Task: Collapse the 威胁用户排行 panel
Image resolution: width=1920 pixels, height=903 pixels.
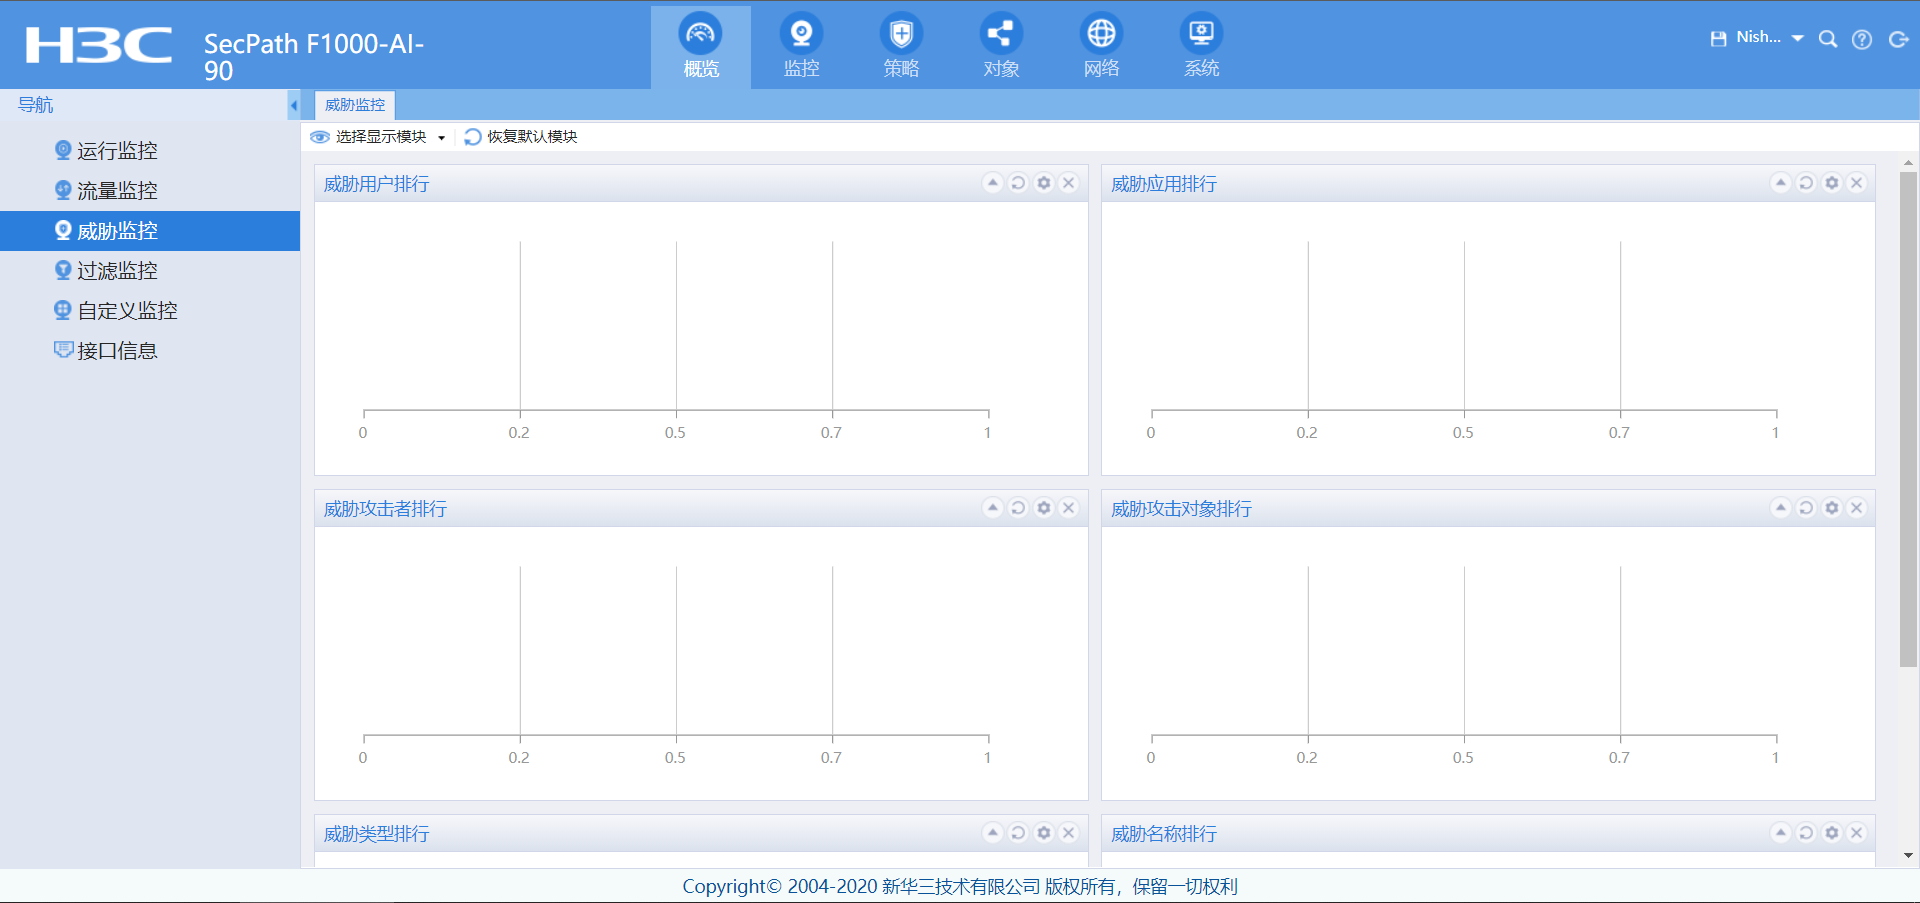Action: pos(992,183)
